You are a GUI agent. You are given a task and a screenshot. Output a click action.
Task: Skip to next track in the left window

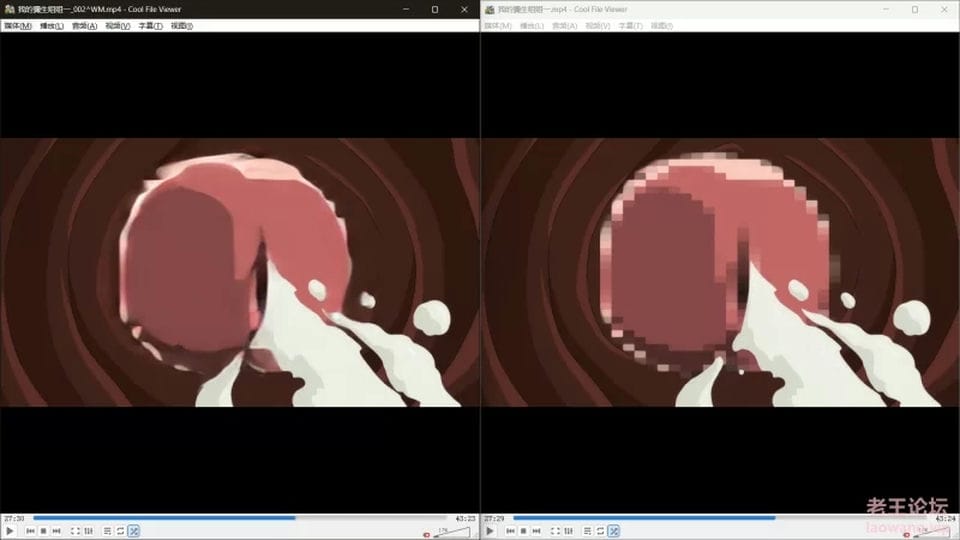pyautogui.click(x=56, y=531)
